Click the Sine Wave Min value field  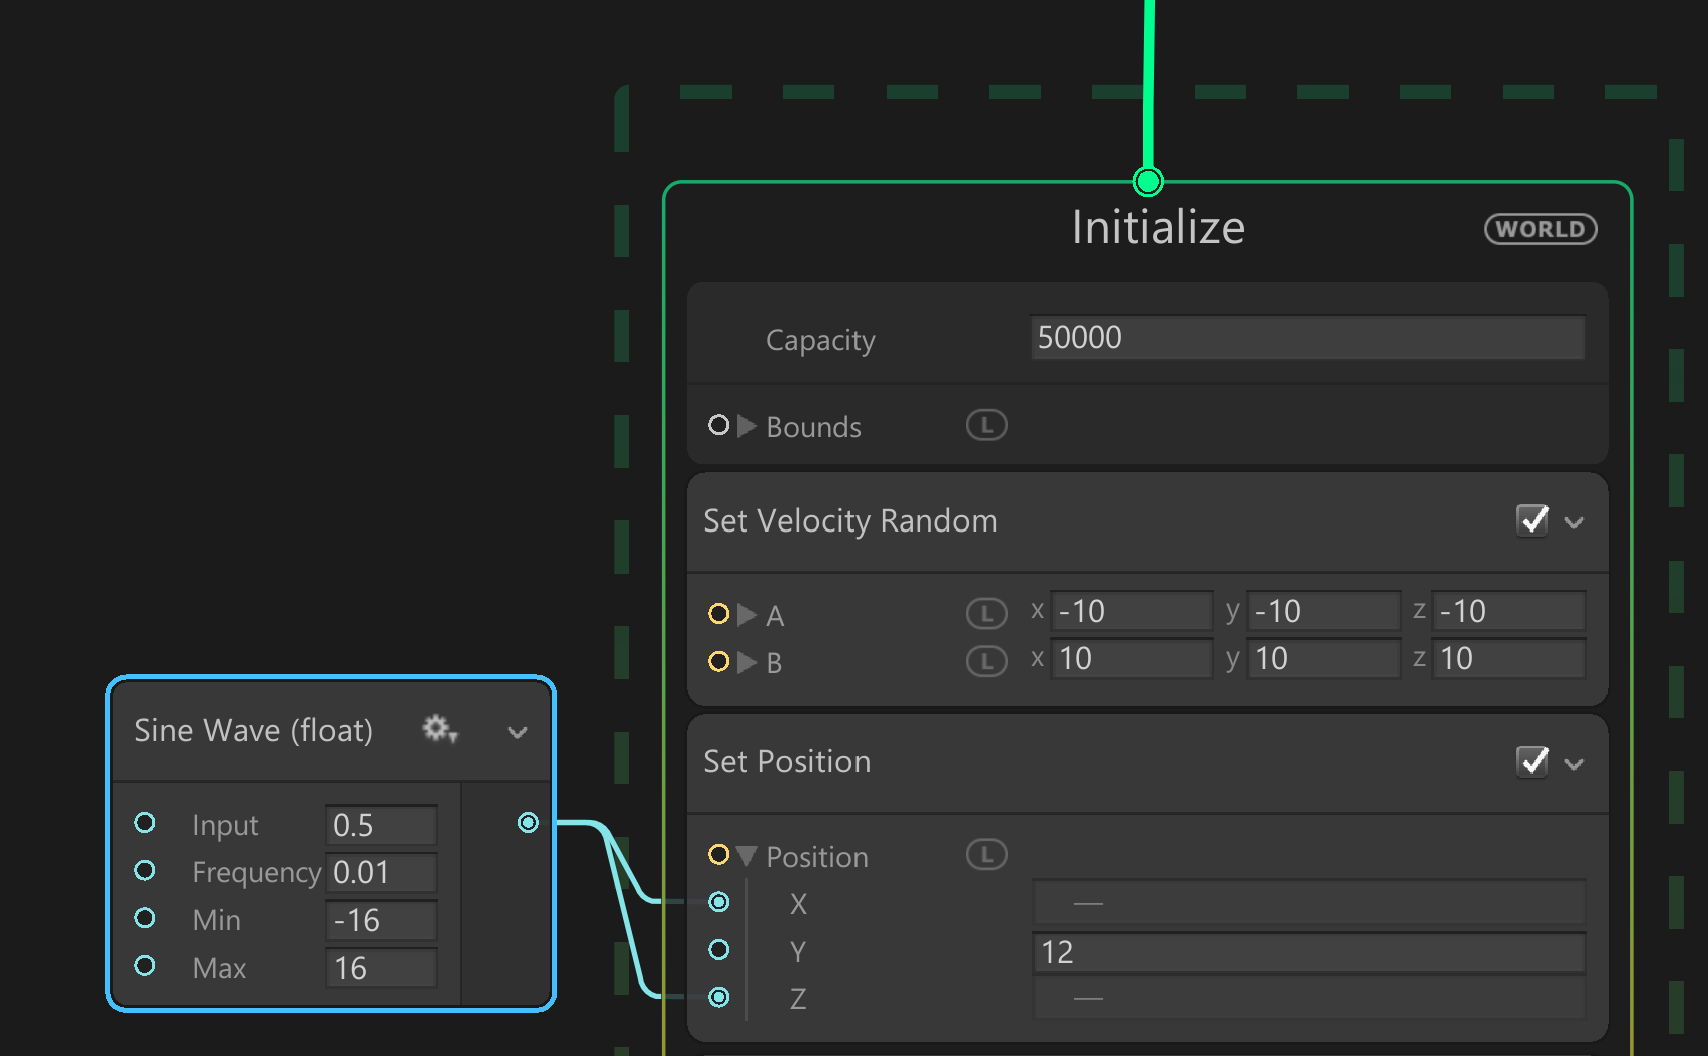(380, 920)
